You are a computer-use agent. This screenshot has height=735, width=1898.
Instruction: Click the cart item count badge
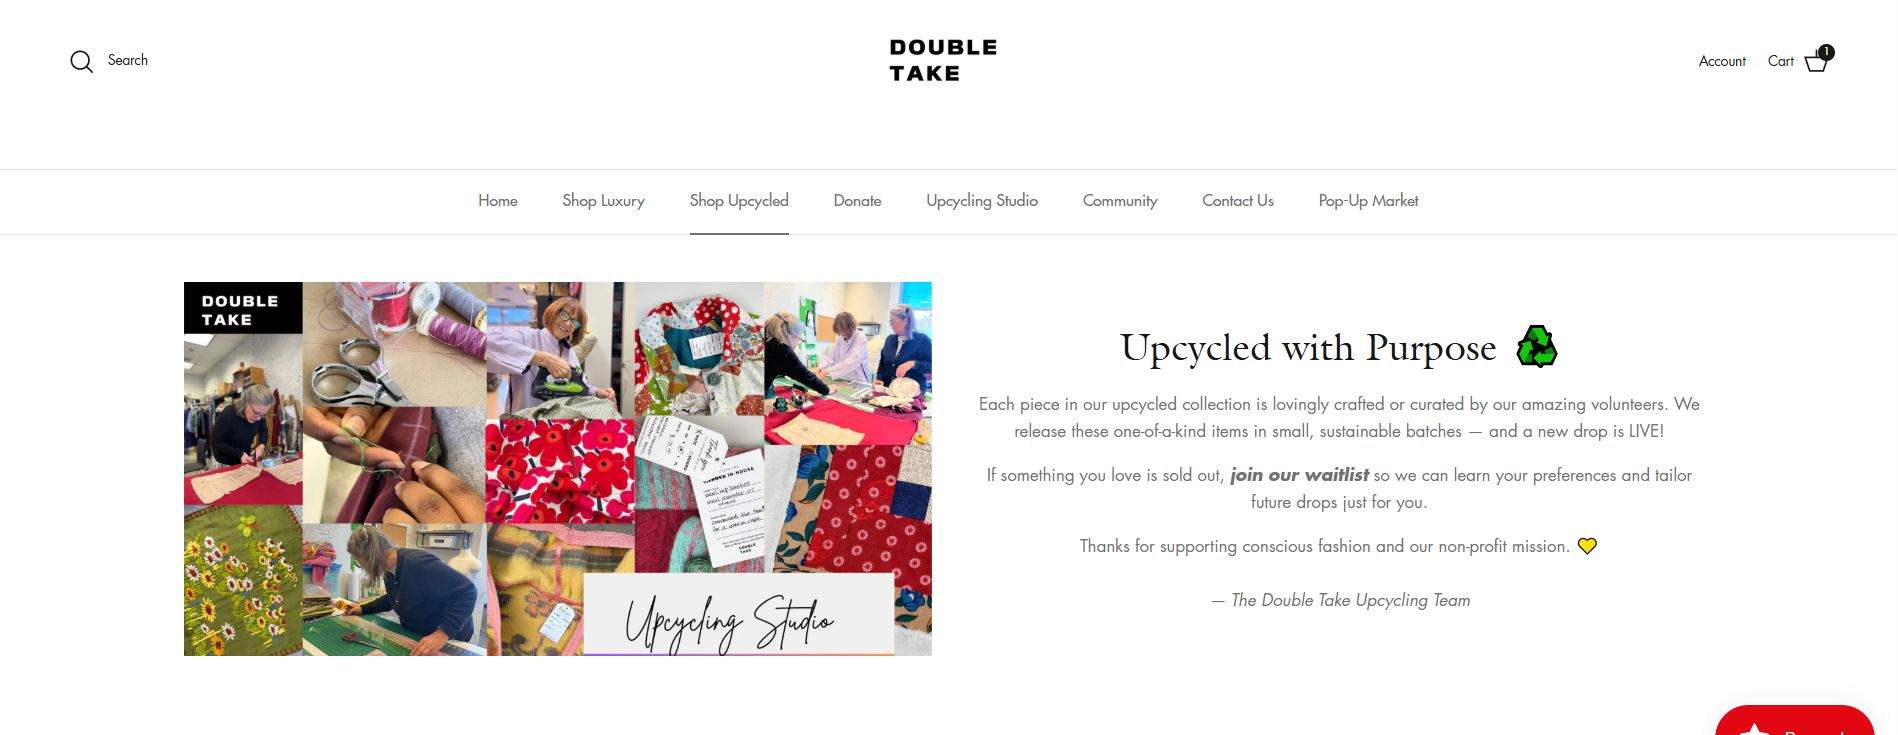click(1826, 52)
